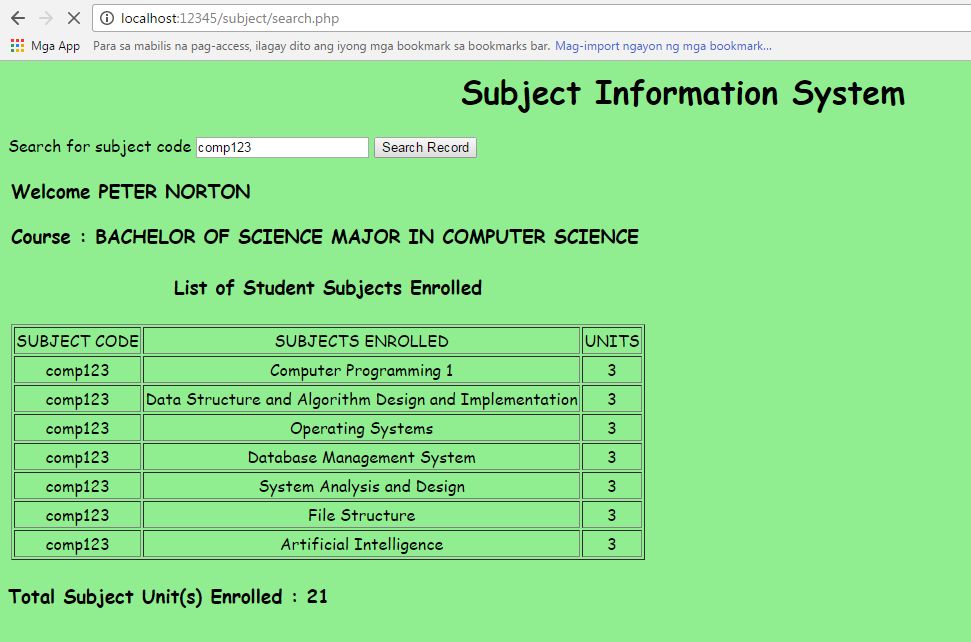Click the Subject Information System heading
The image size is (971, 642).
(681, 93)
